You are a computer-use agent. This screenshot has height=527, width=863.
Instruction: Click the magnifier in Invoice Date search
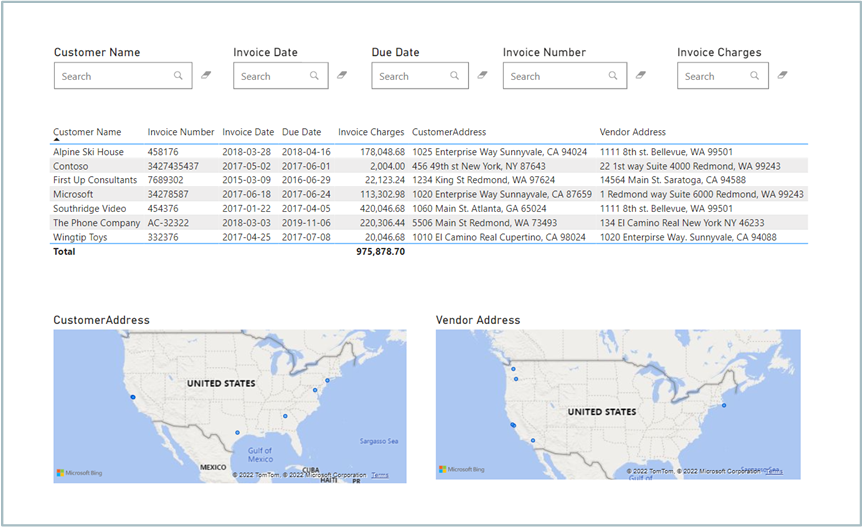(314, 75)
